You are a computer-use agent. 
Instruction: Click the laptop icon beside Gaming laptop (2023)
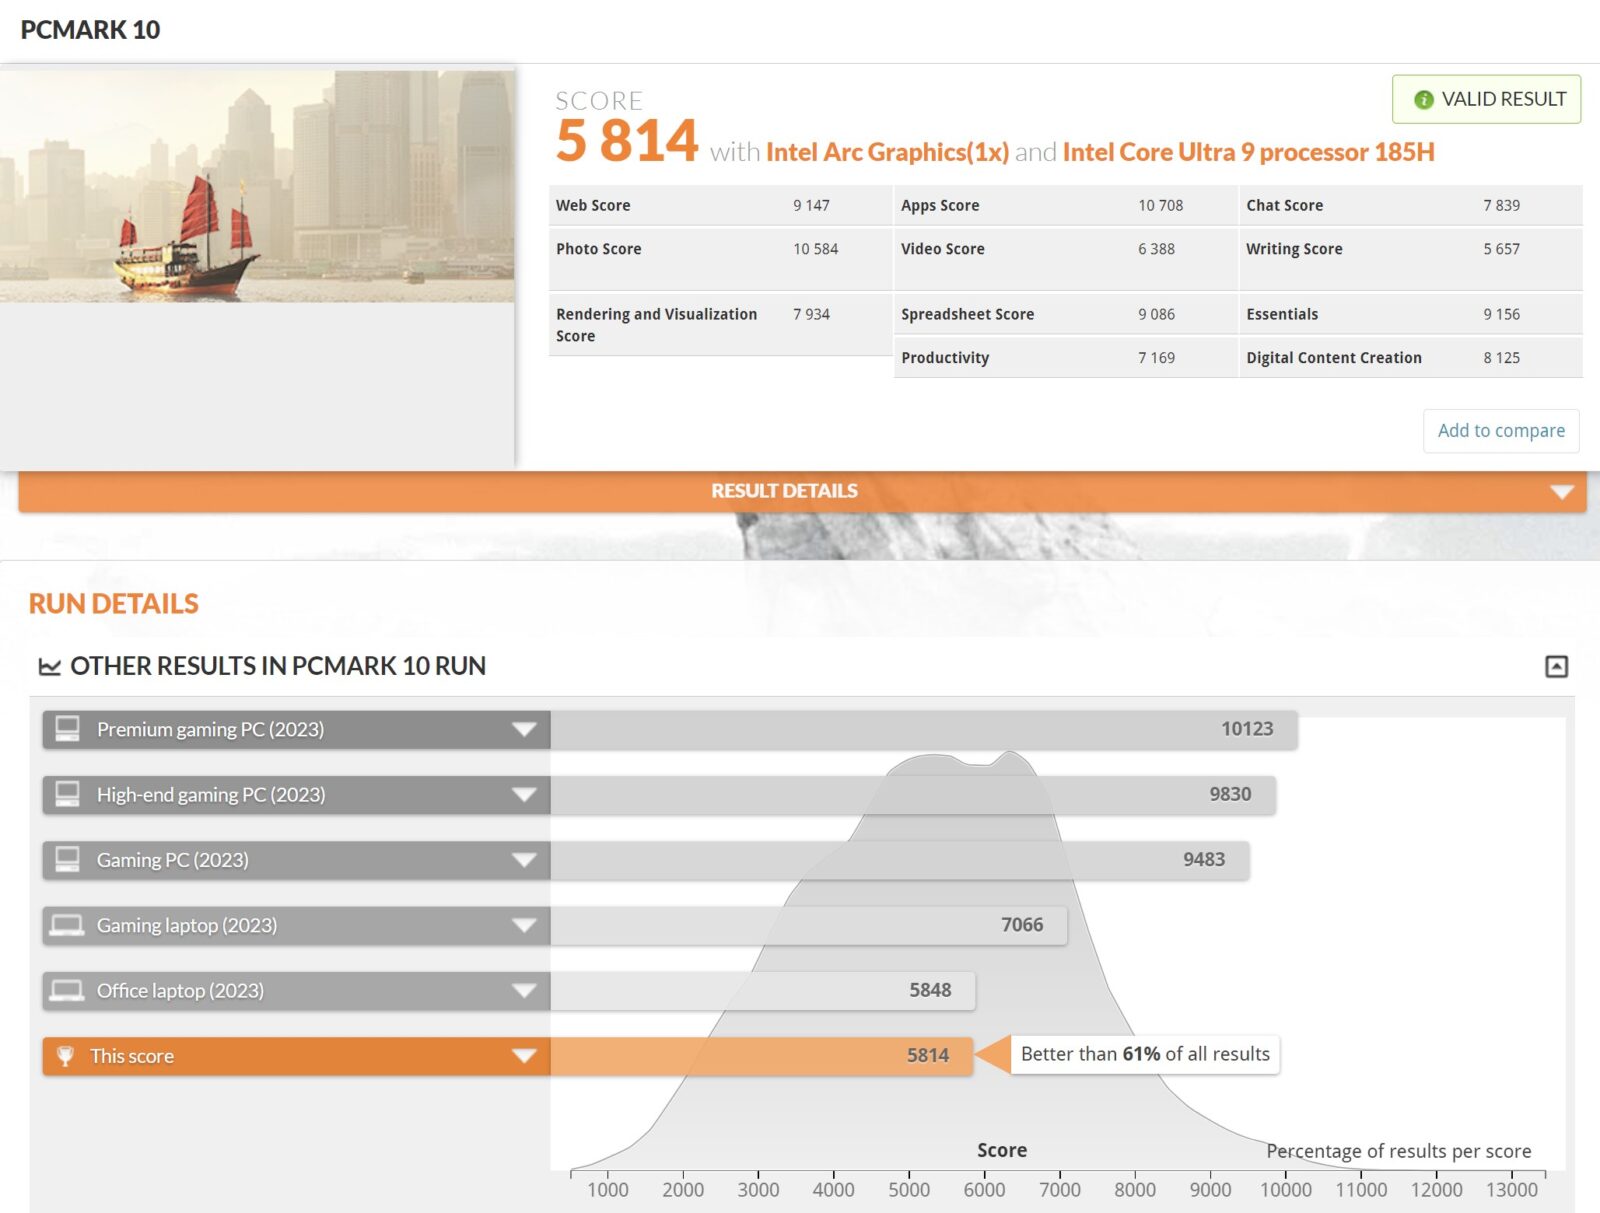pos(67,925)
